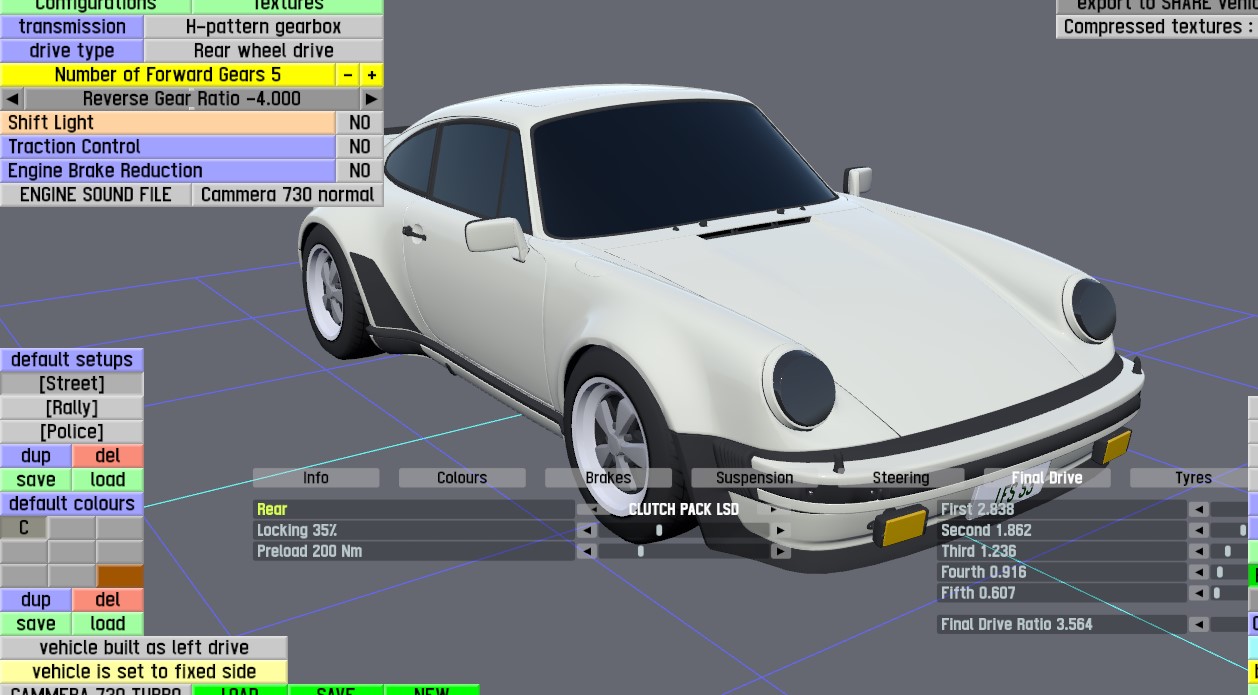Decrease the Fourth gear ratio
The image size is (1258, 695).
click(1198, 572)
